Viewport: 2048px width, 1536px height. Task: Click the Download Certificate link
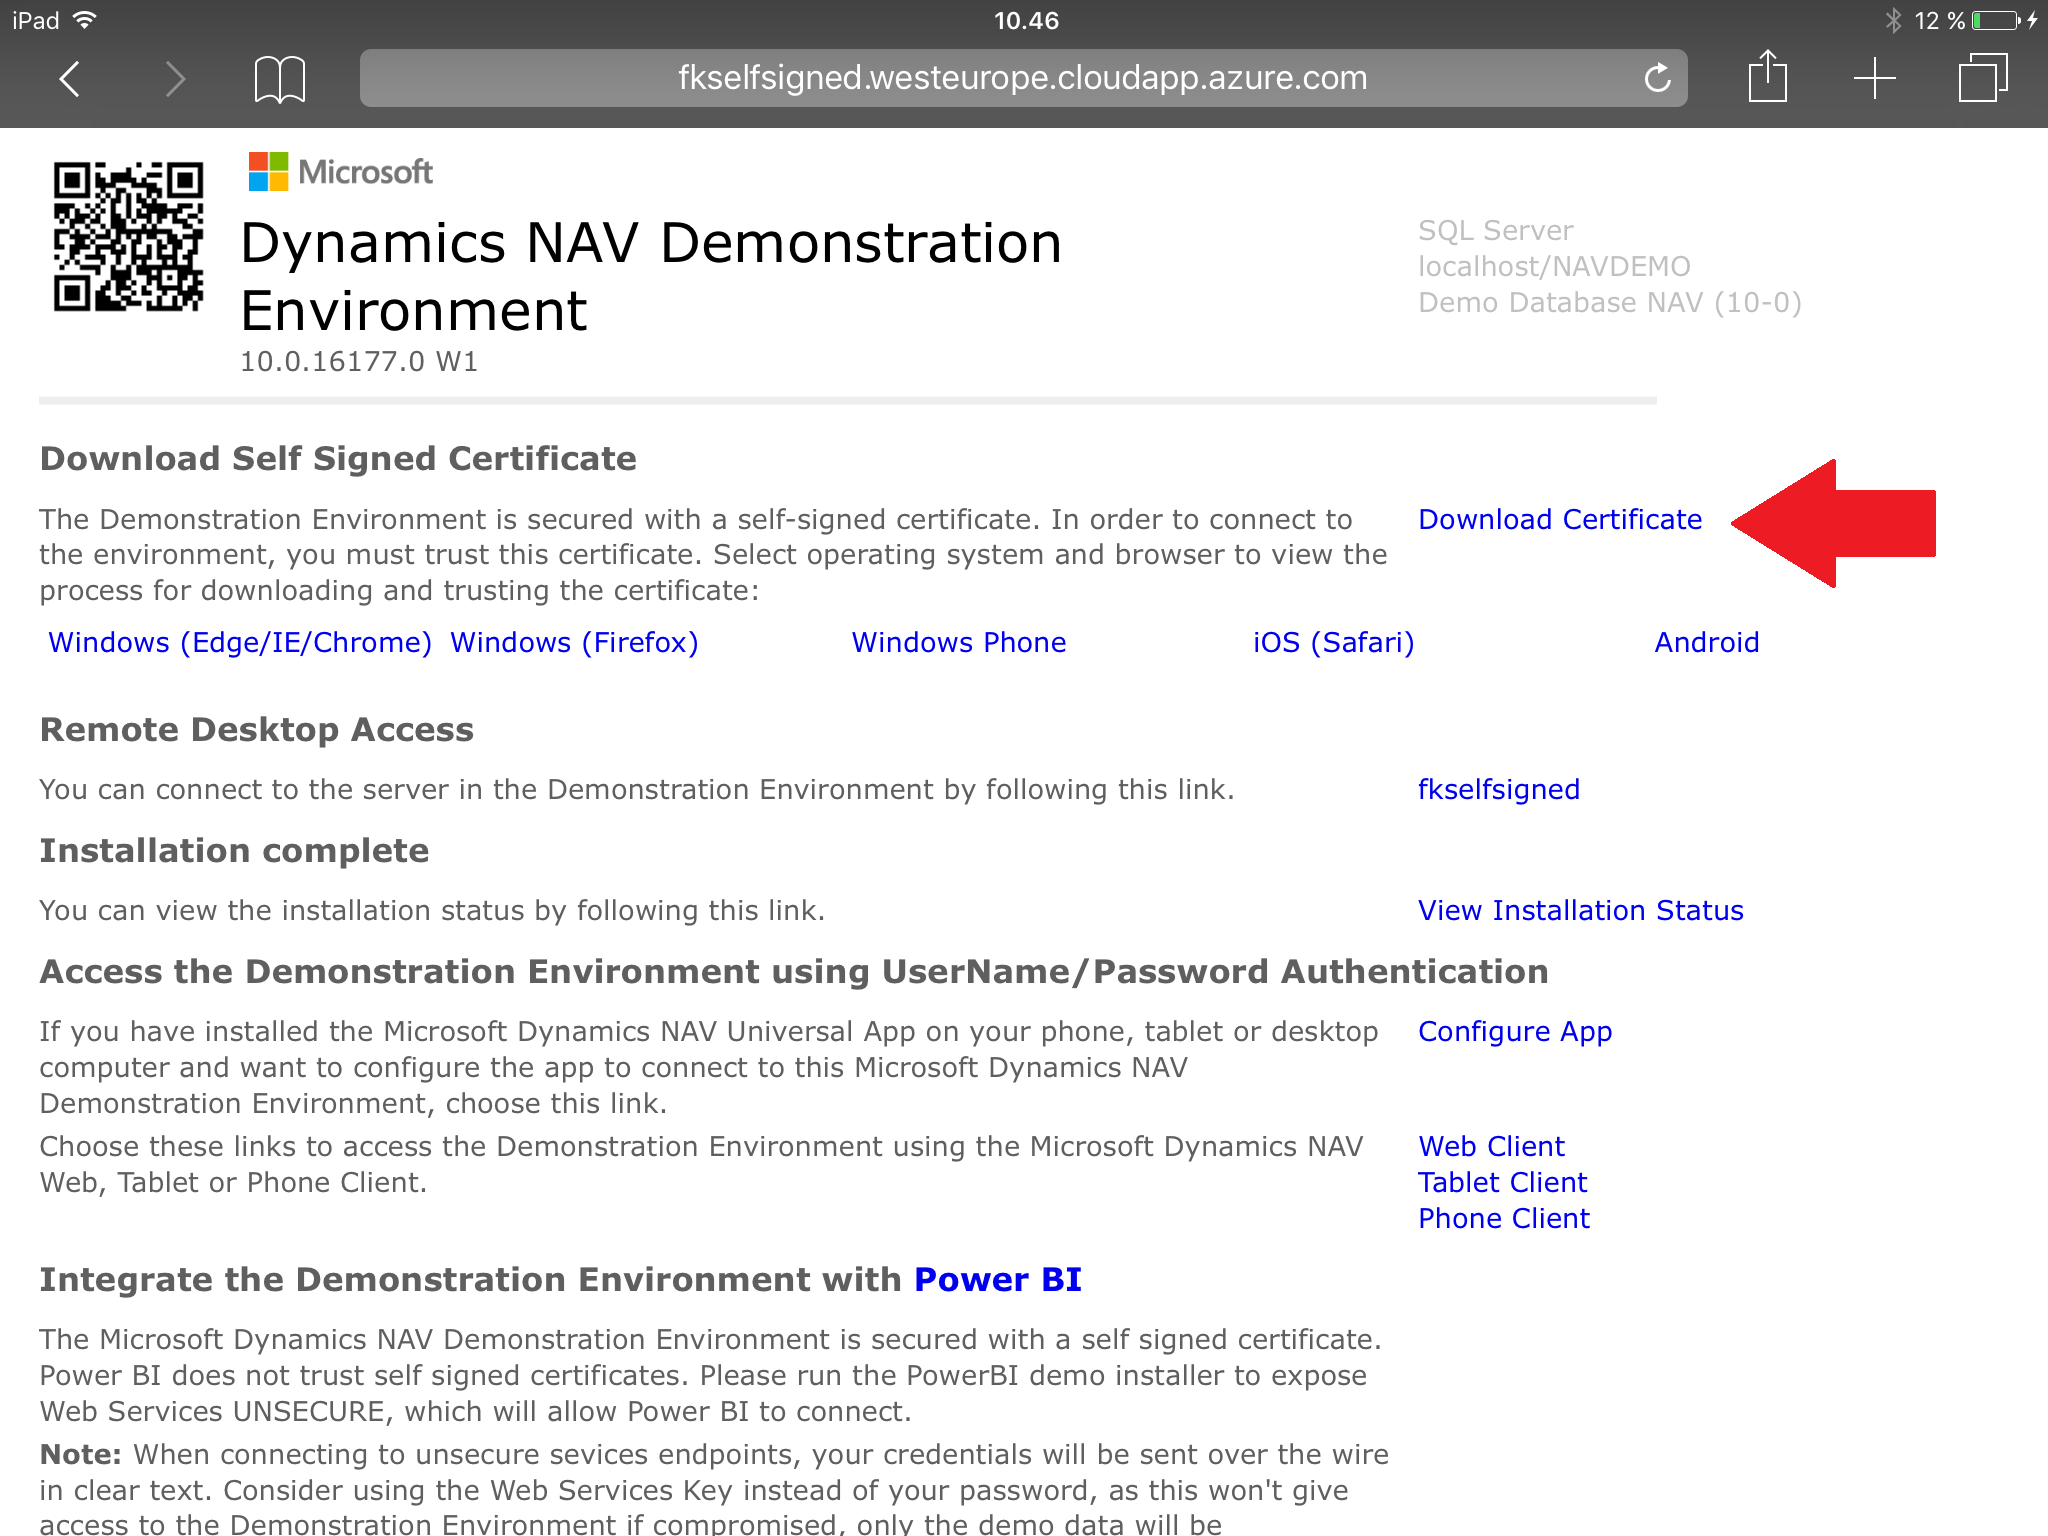[1559, 520]
